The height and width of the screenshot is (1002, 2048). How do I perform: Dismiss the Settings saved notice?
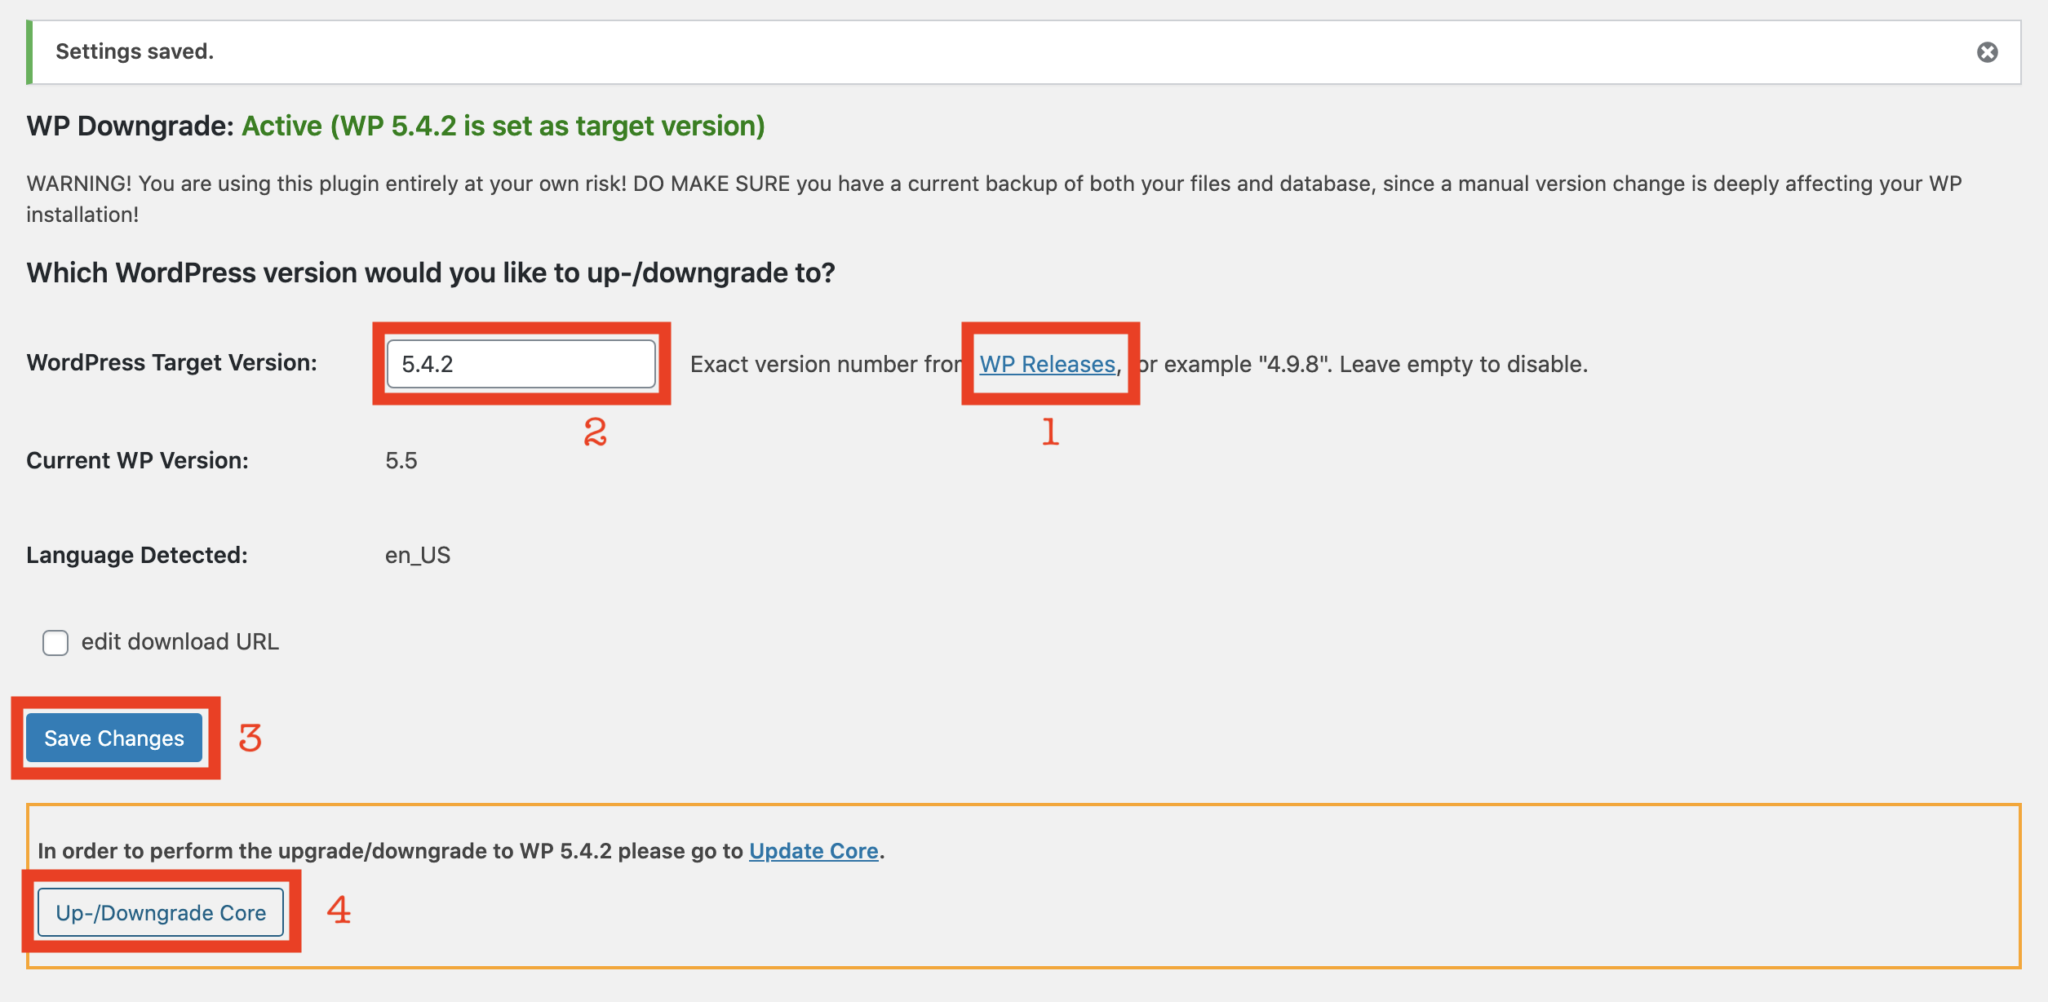tap(1987, 52)
